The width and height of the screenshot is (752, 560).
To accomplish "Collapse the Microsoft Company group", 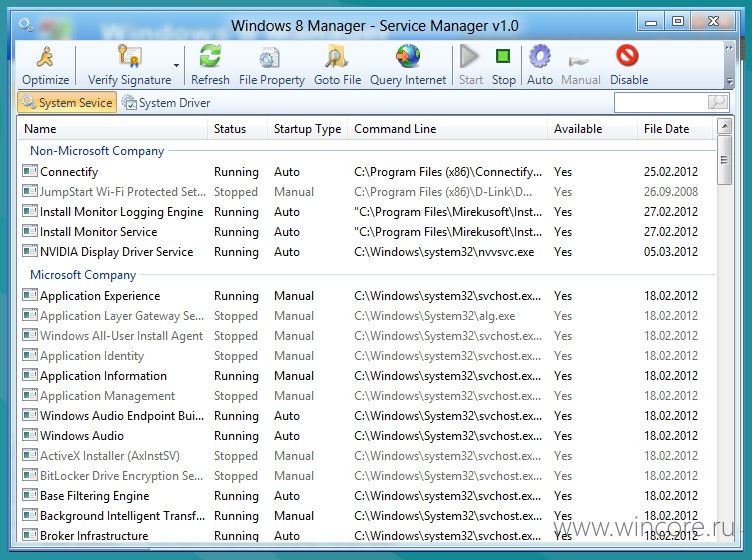I will [x=83, y=275].
